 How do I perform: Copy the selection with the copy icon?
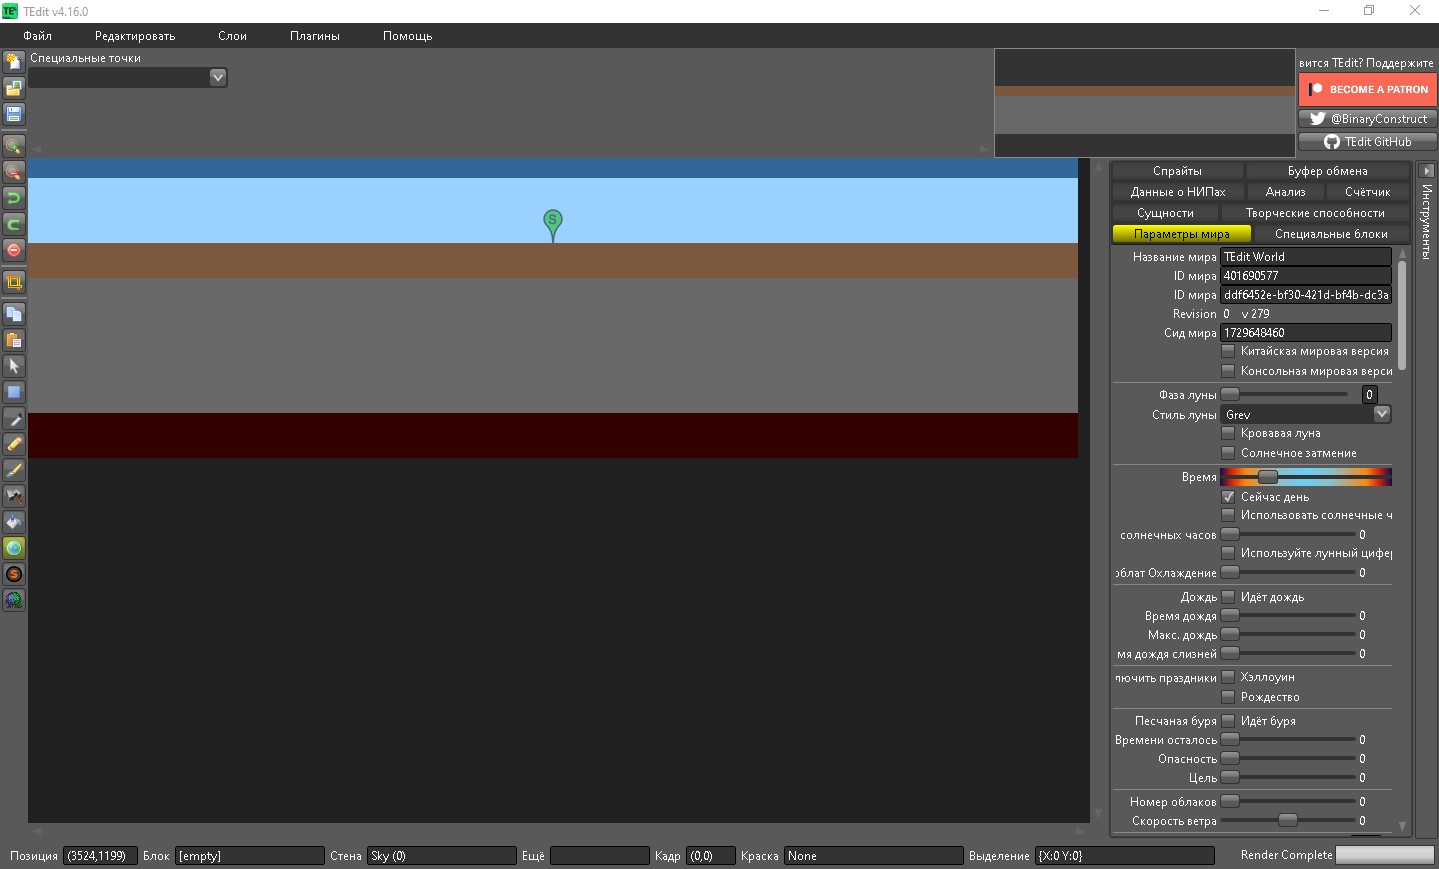click(14, 314)
